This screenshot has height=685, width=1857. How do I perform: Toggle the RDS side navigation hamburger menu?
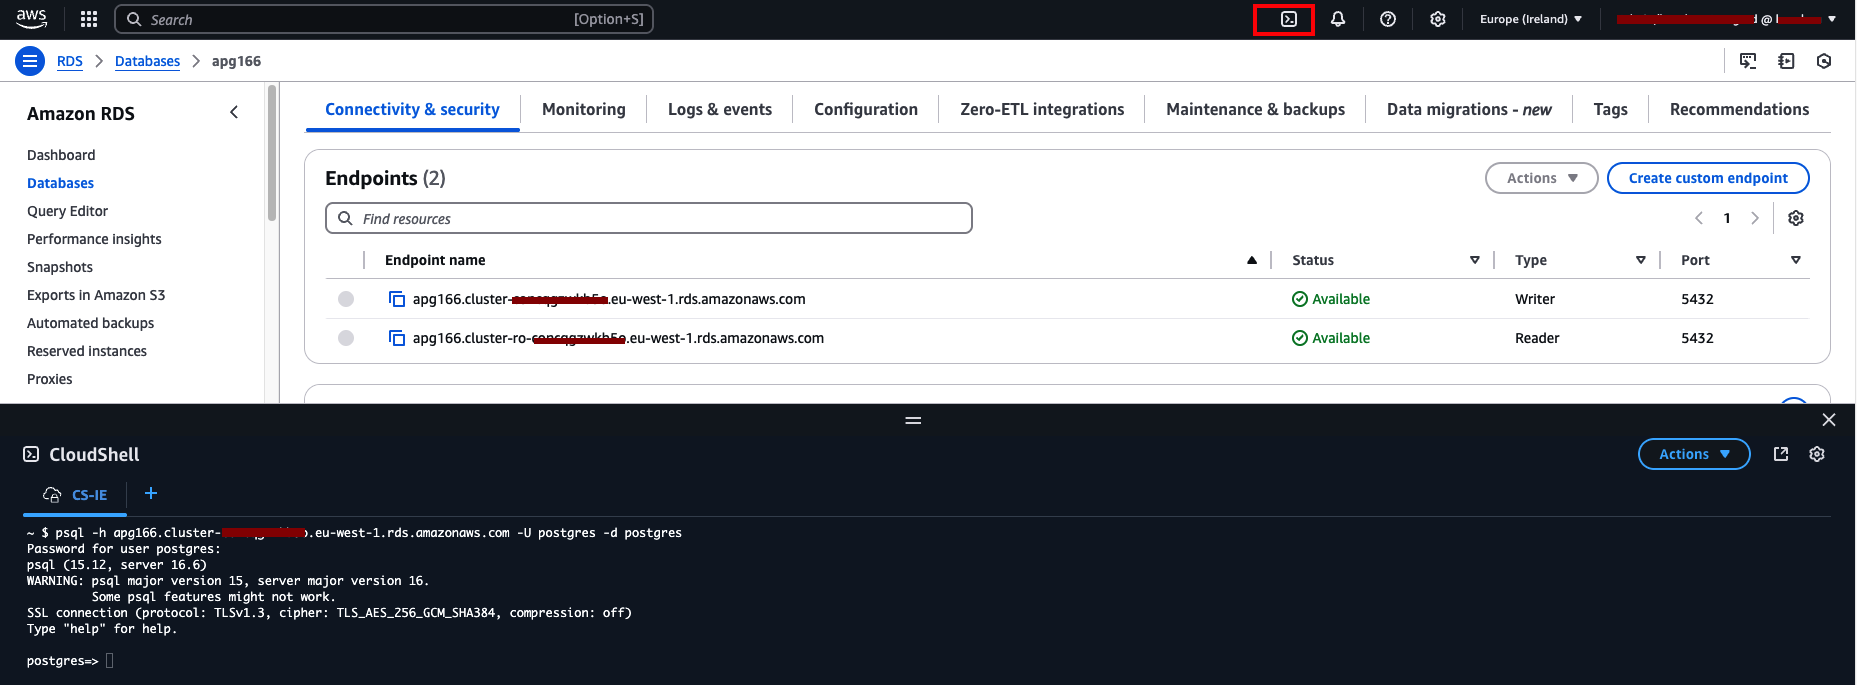30,61
